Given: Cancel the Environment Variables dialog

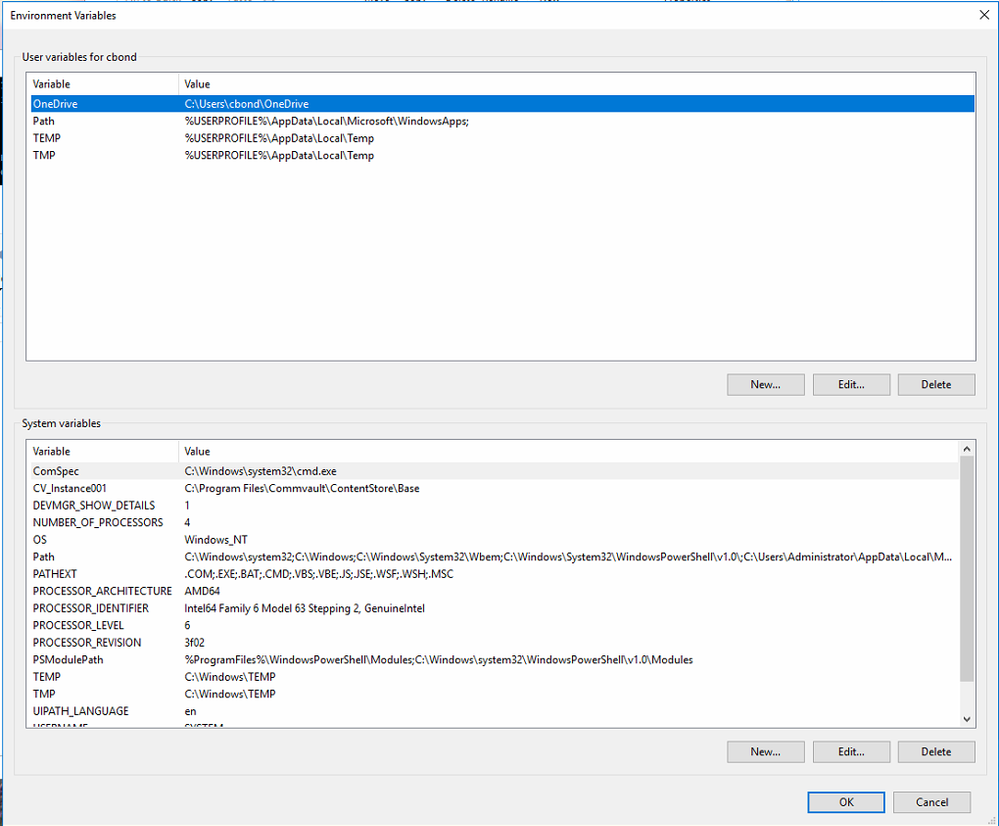Looking at the screenshot, I should coord(931,802).
